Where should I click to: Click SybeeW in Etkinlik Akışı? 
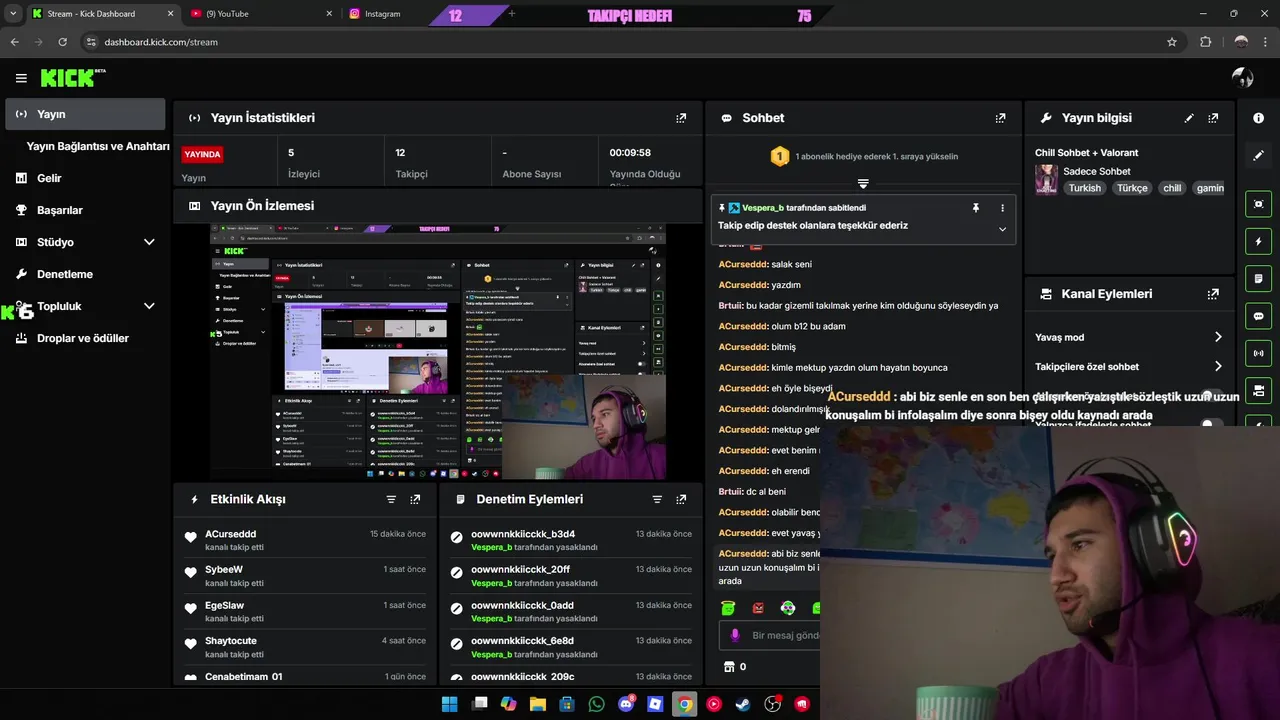(x=224, y=569)
